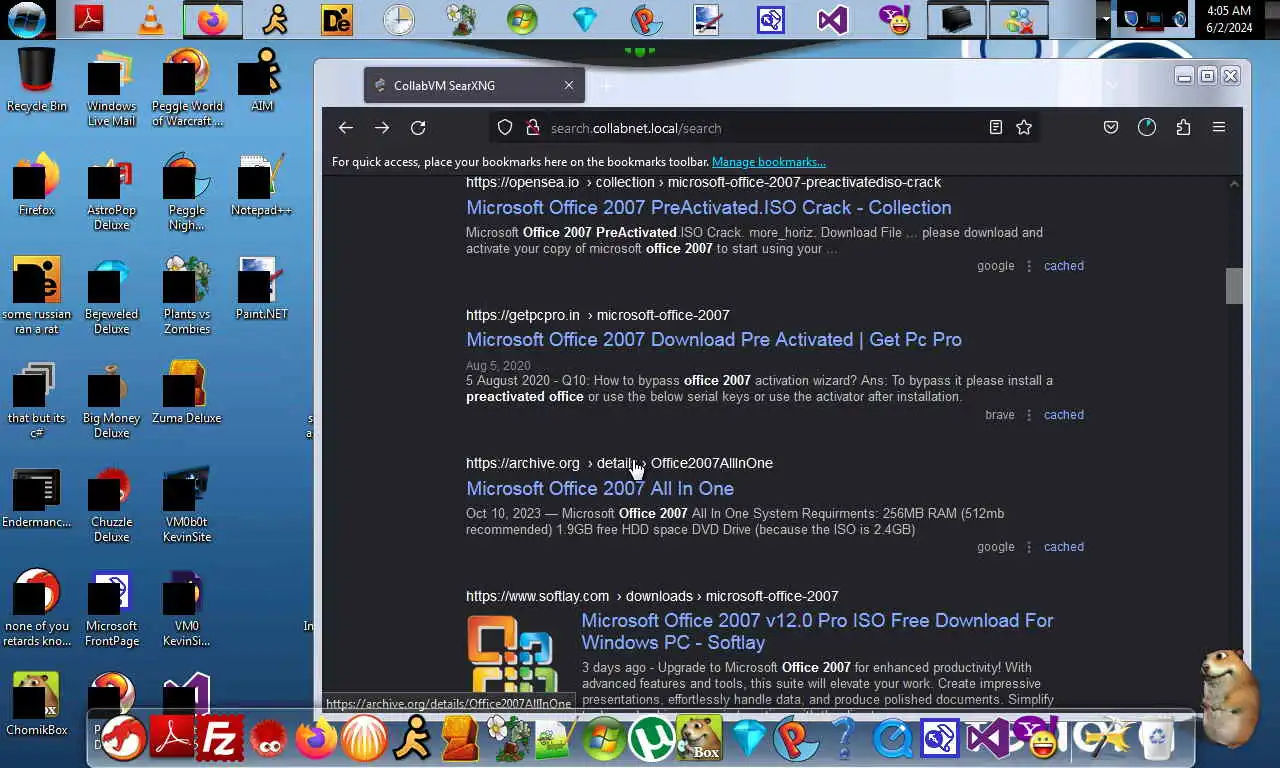Select the Paint.NET desktop shortcut
This screenshot has width=1280, height=768.
(x=262, y=288)
